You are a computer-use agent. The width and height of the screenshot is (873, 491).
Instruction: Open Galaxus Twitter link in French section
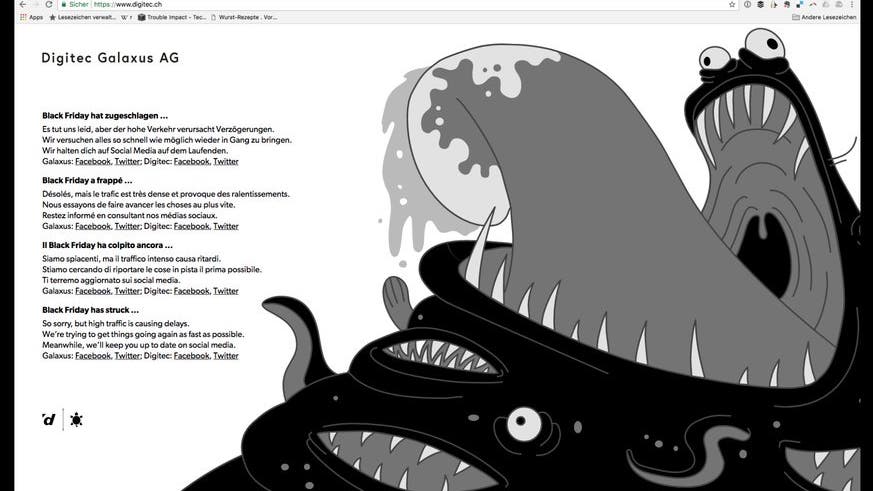[127, 226]
